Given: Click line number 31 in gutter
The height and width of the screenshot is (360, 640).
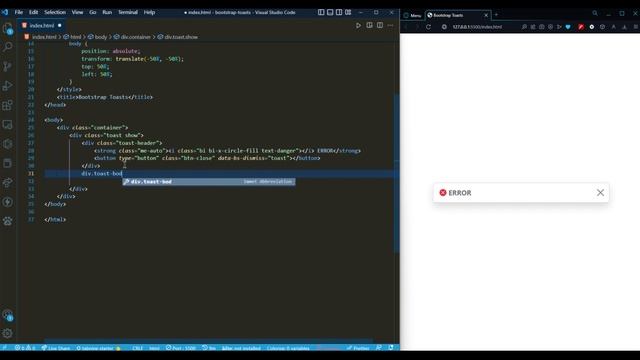Looking at the screenshot, I should pos(31,173).
